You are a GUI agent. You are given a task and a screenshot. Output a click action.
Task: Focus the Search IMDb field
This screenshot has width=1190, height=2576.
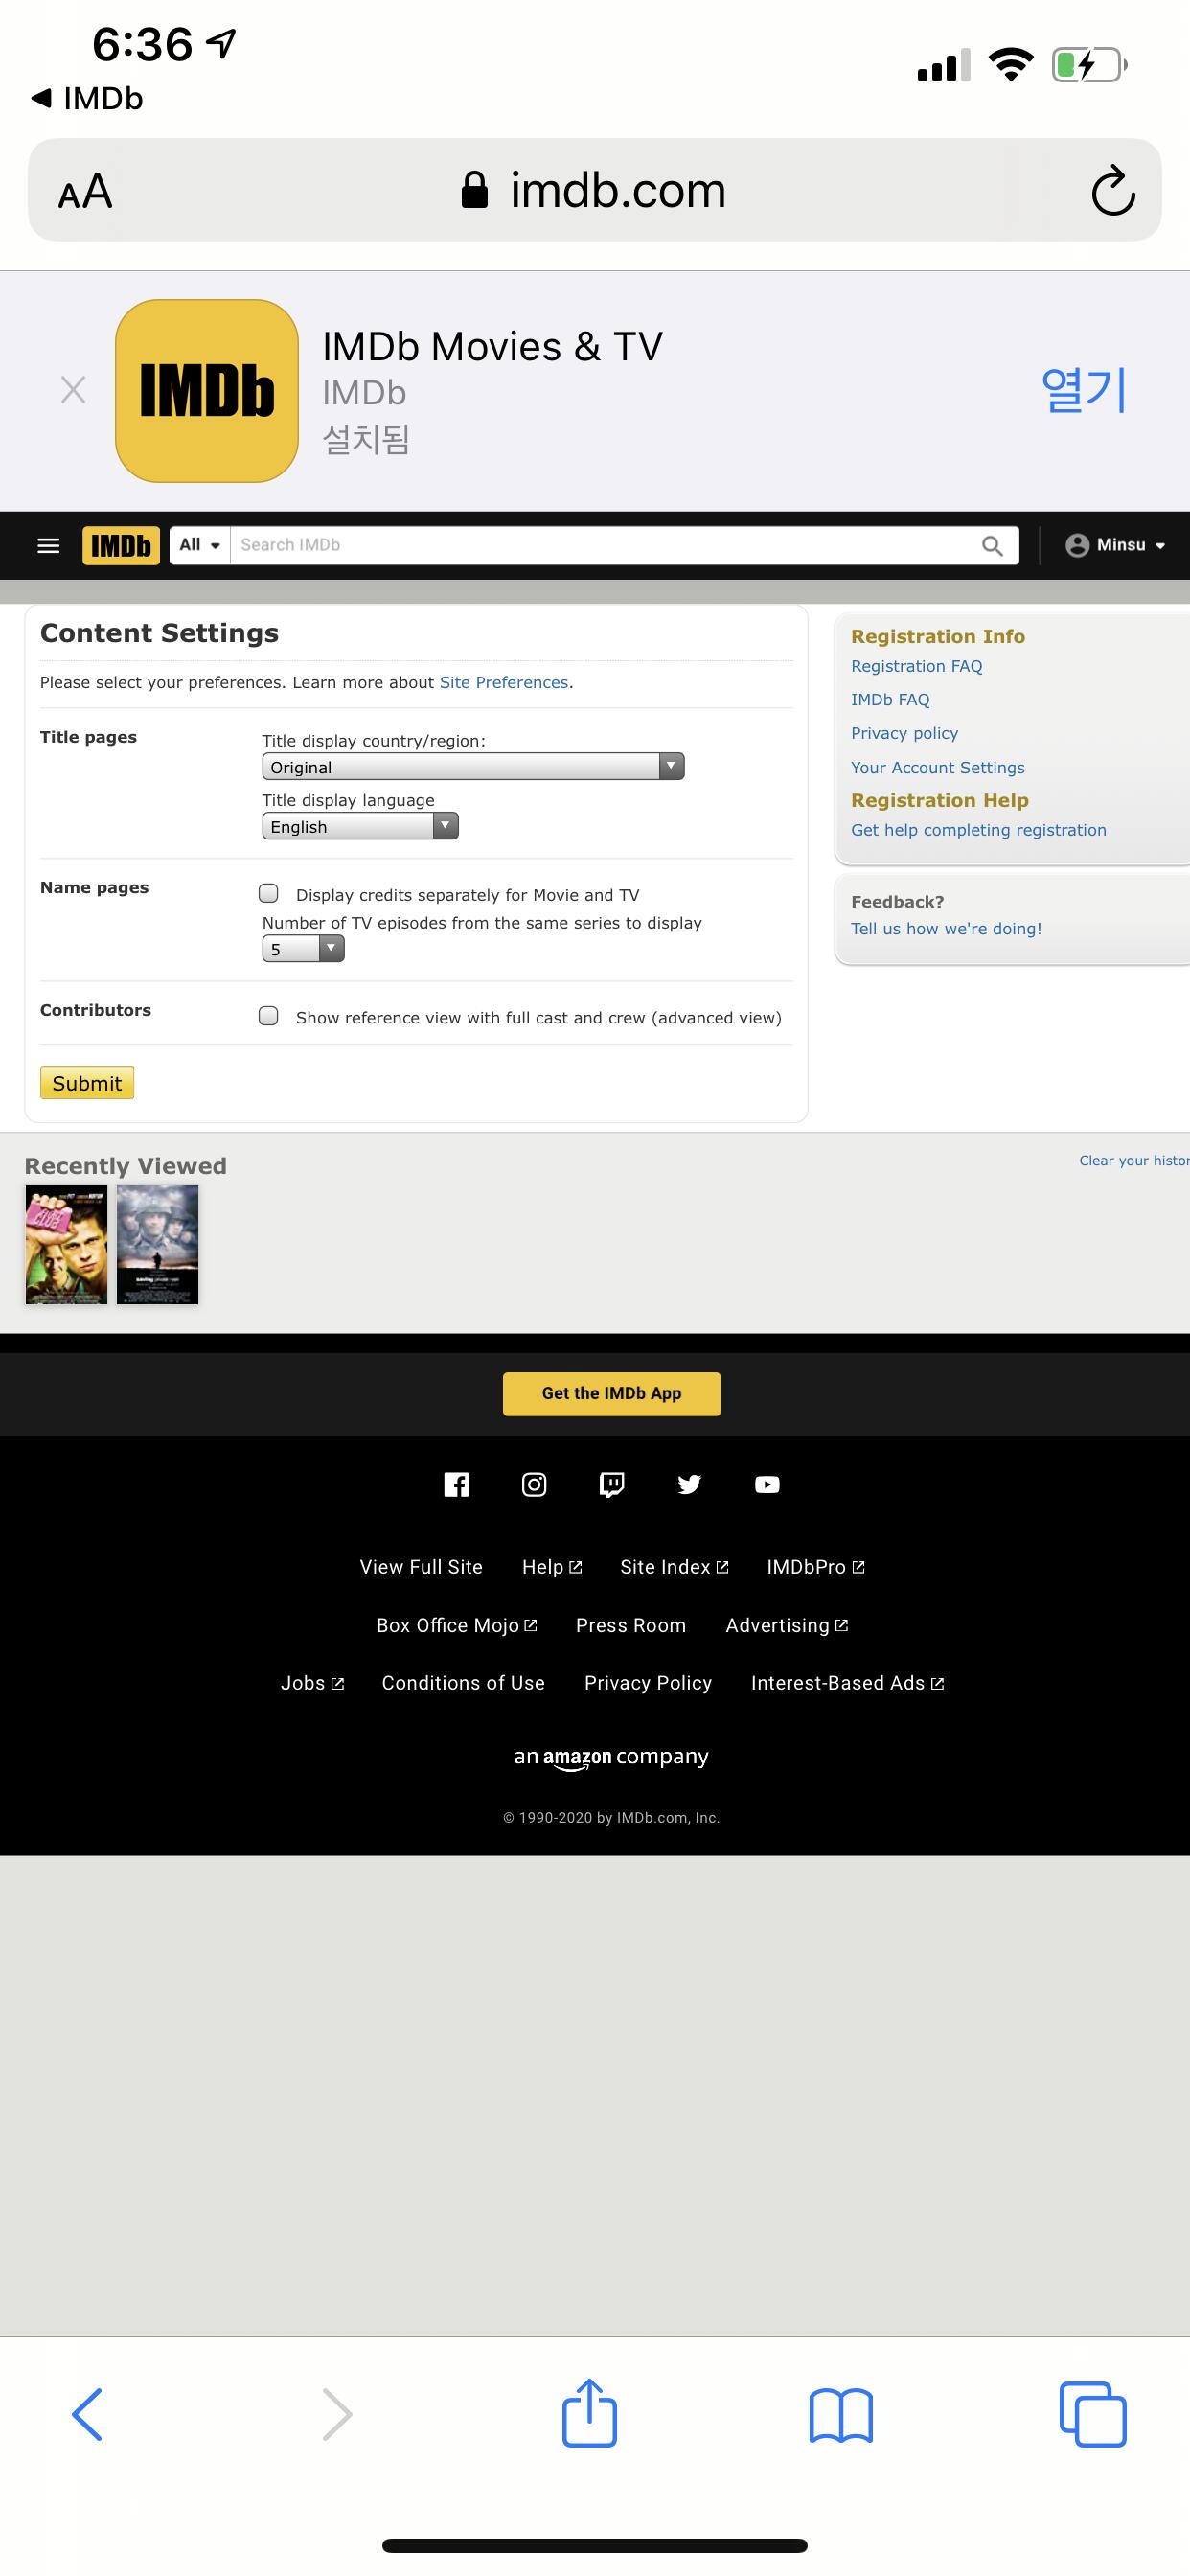604,545
